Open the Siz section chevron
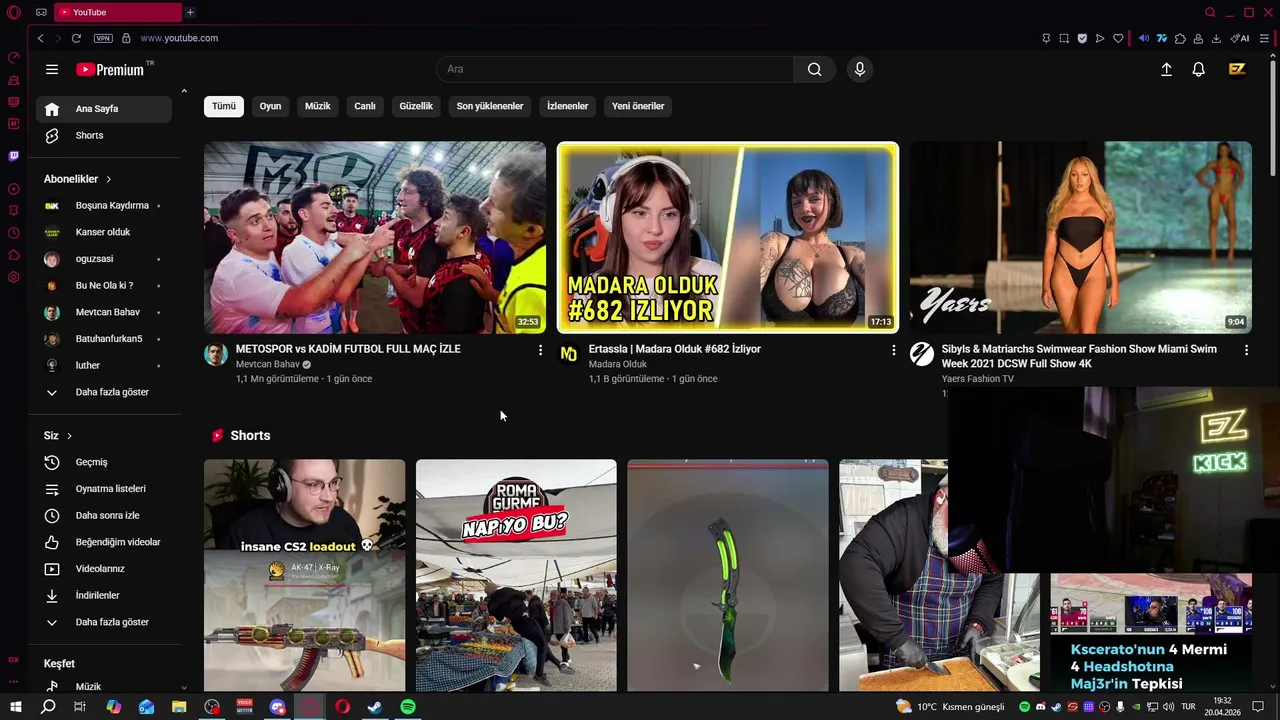This screenshot has height=720, width=1280. click(x=69, y=436)
